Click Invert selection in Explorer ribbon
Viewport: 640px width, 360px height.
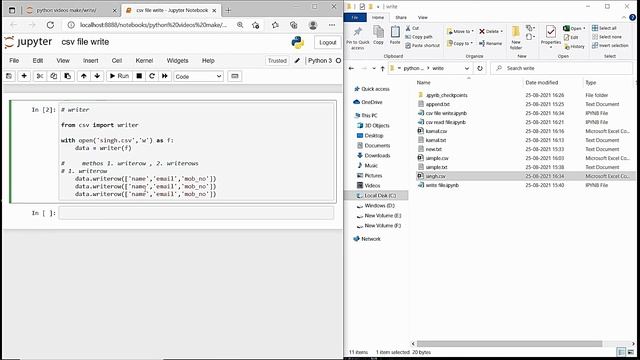(610, 45)
